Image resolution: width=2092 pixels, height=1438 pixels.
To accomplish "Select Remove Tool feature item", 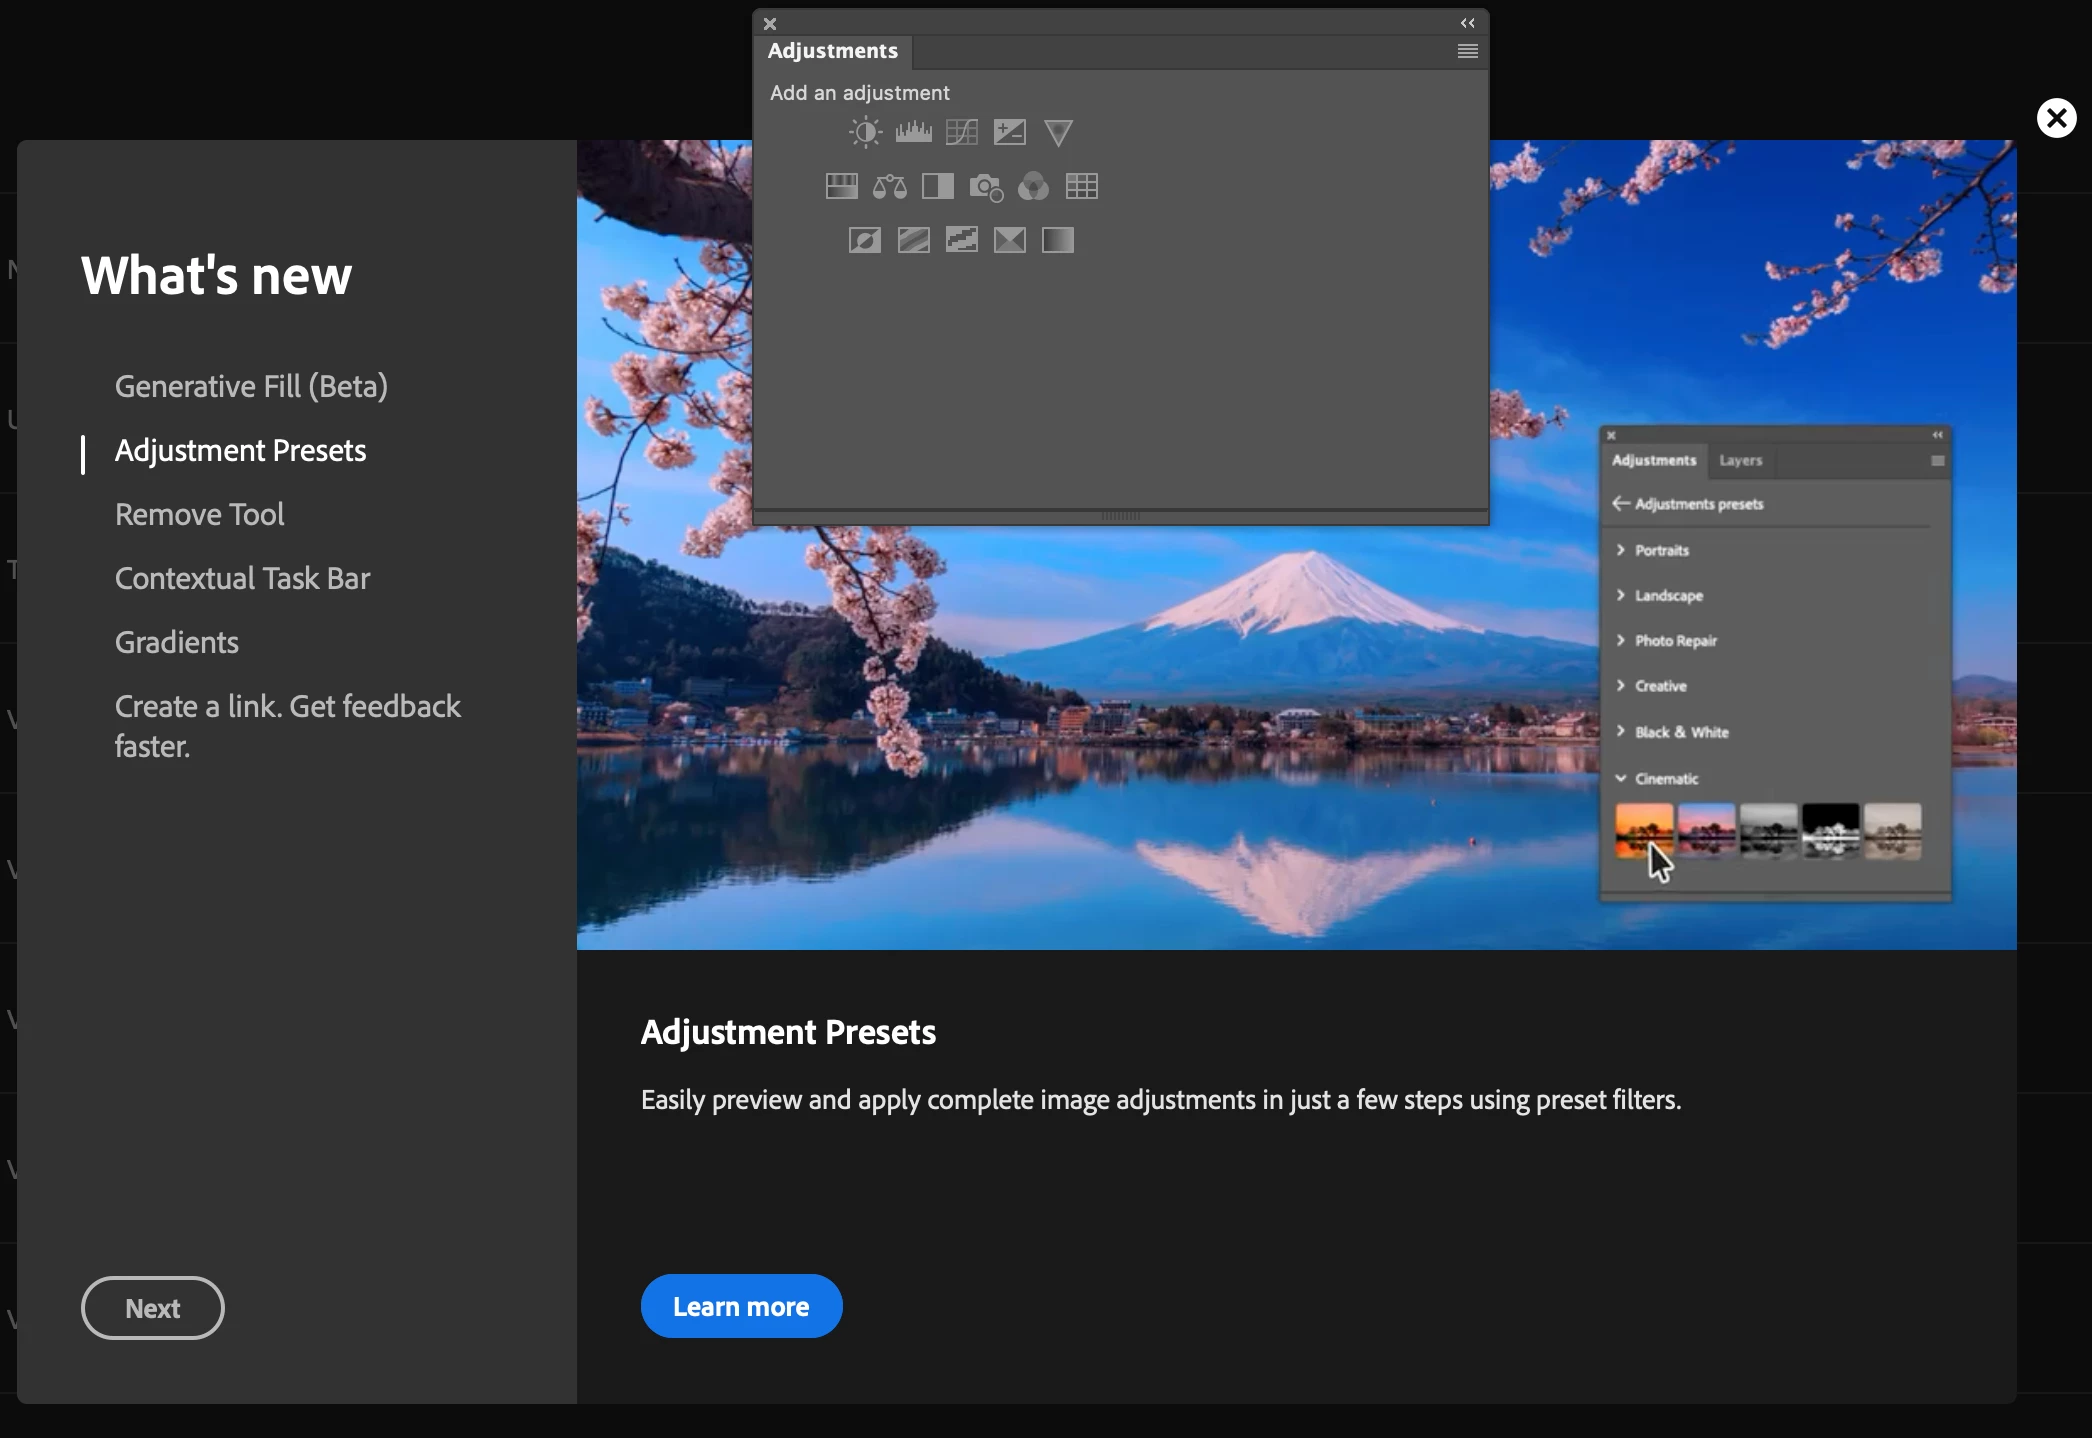I will pos(199,514).
